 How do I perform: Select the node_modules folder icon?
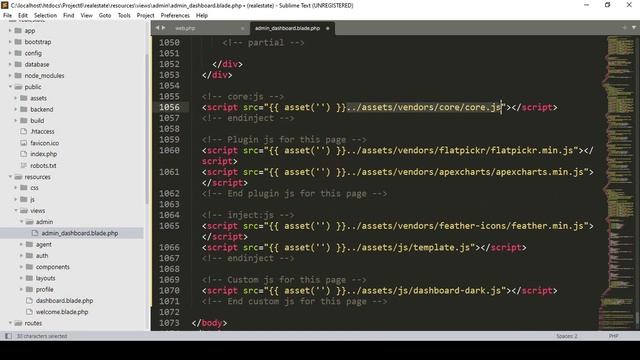pyautogui.click(x=18, y=76)
